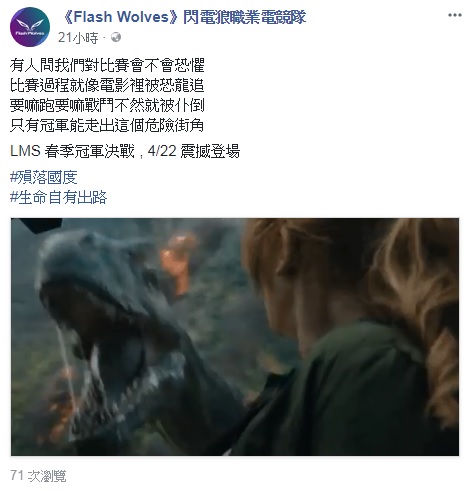Click the line 只有冠軍能走出這個危險街角
Viewport: 471px width, 491px height.
[x=107, y=125]
